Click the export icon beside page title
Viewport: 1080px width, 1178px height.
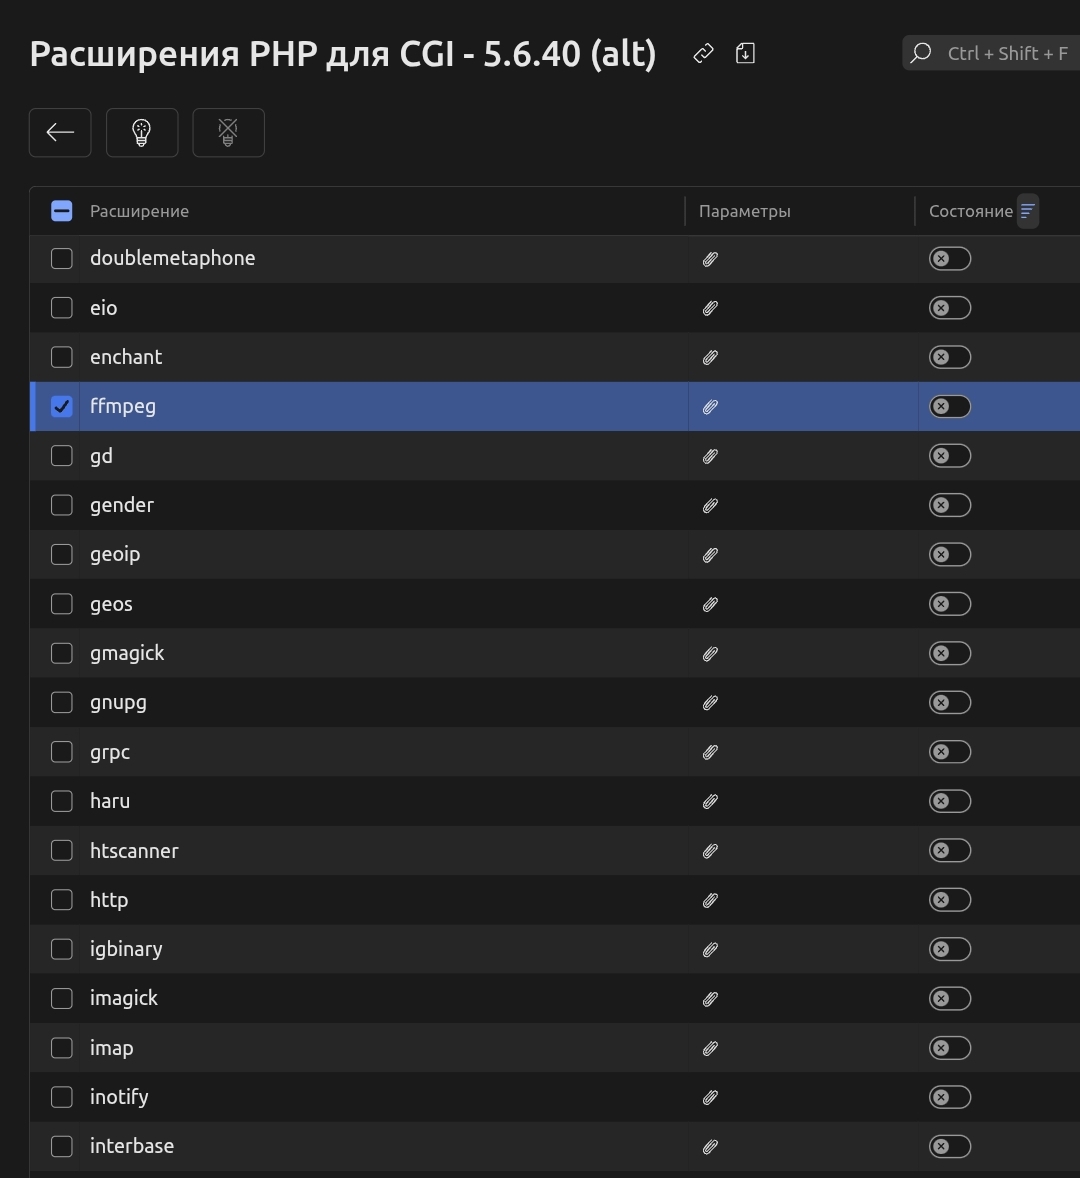pos(745,54)
